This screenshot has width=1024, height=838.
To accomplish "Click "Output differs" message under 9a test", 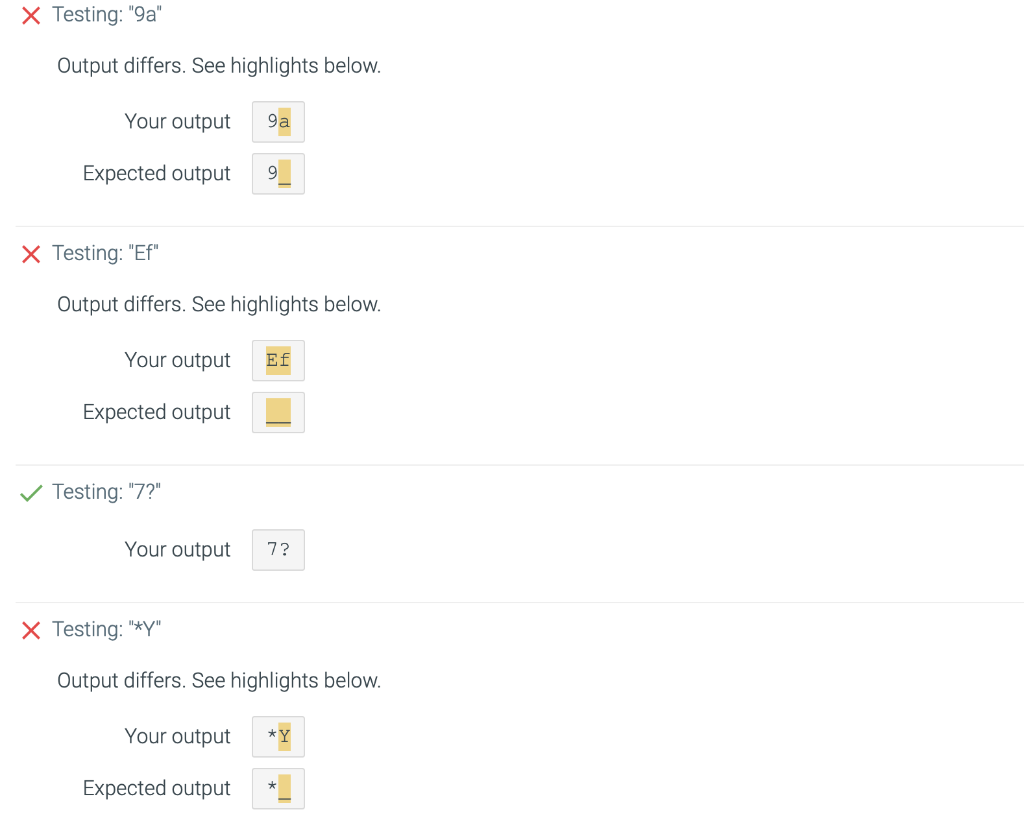I will (219, 66).
